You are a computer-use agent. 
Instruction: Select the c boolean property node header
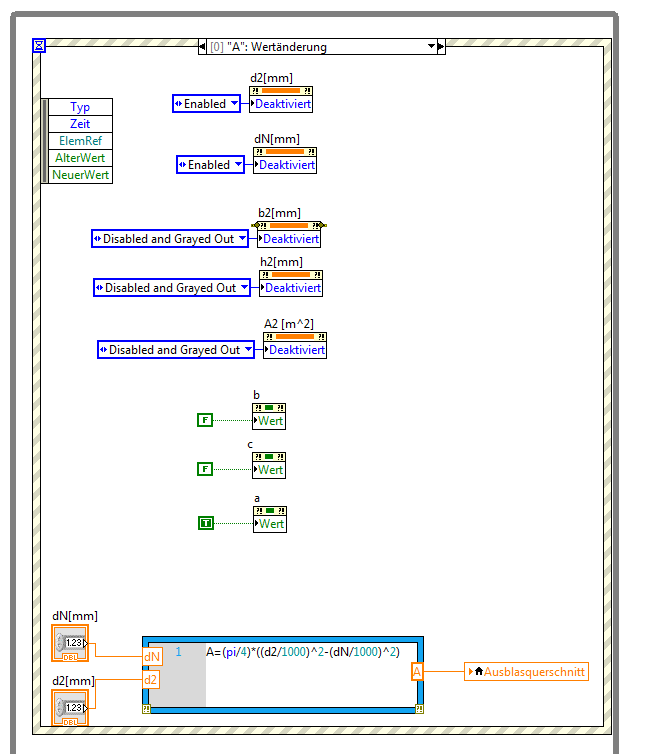tap(269, 457)
